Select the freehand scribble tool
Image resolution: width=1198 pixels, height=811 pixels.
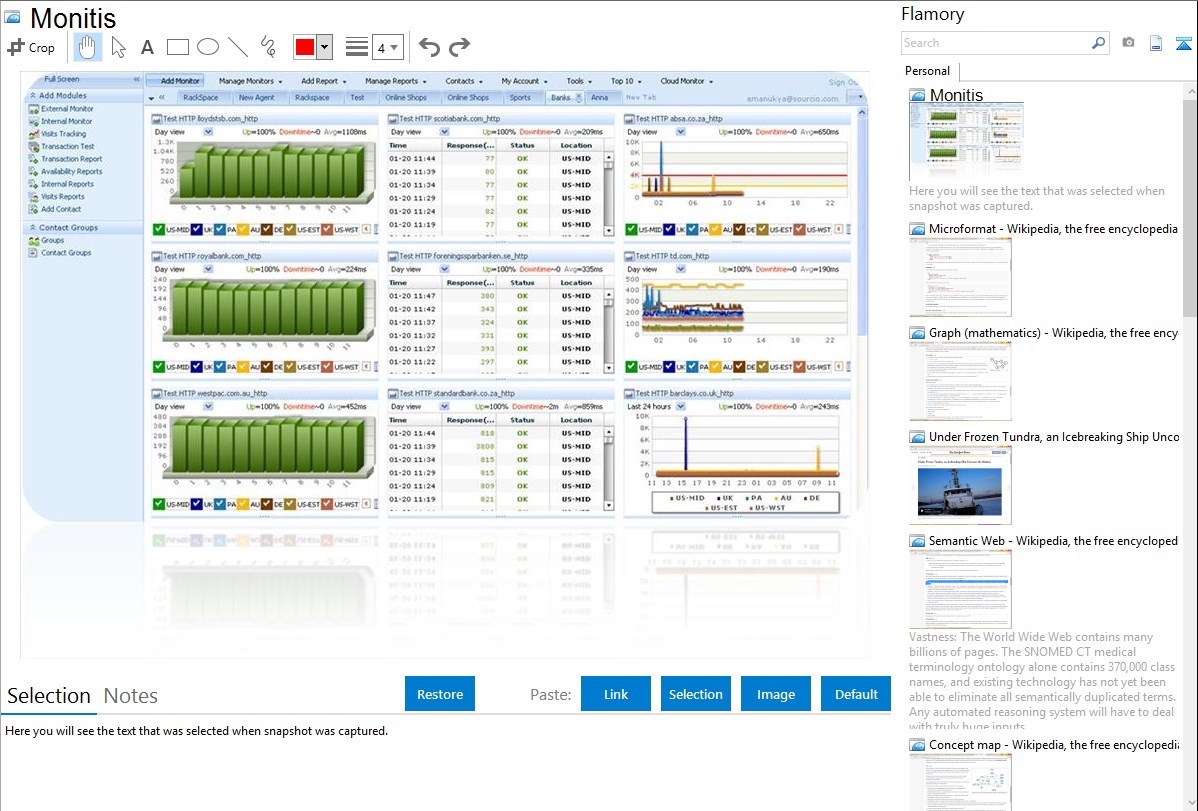[268, 47]
